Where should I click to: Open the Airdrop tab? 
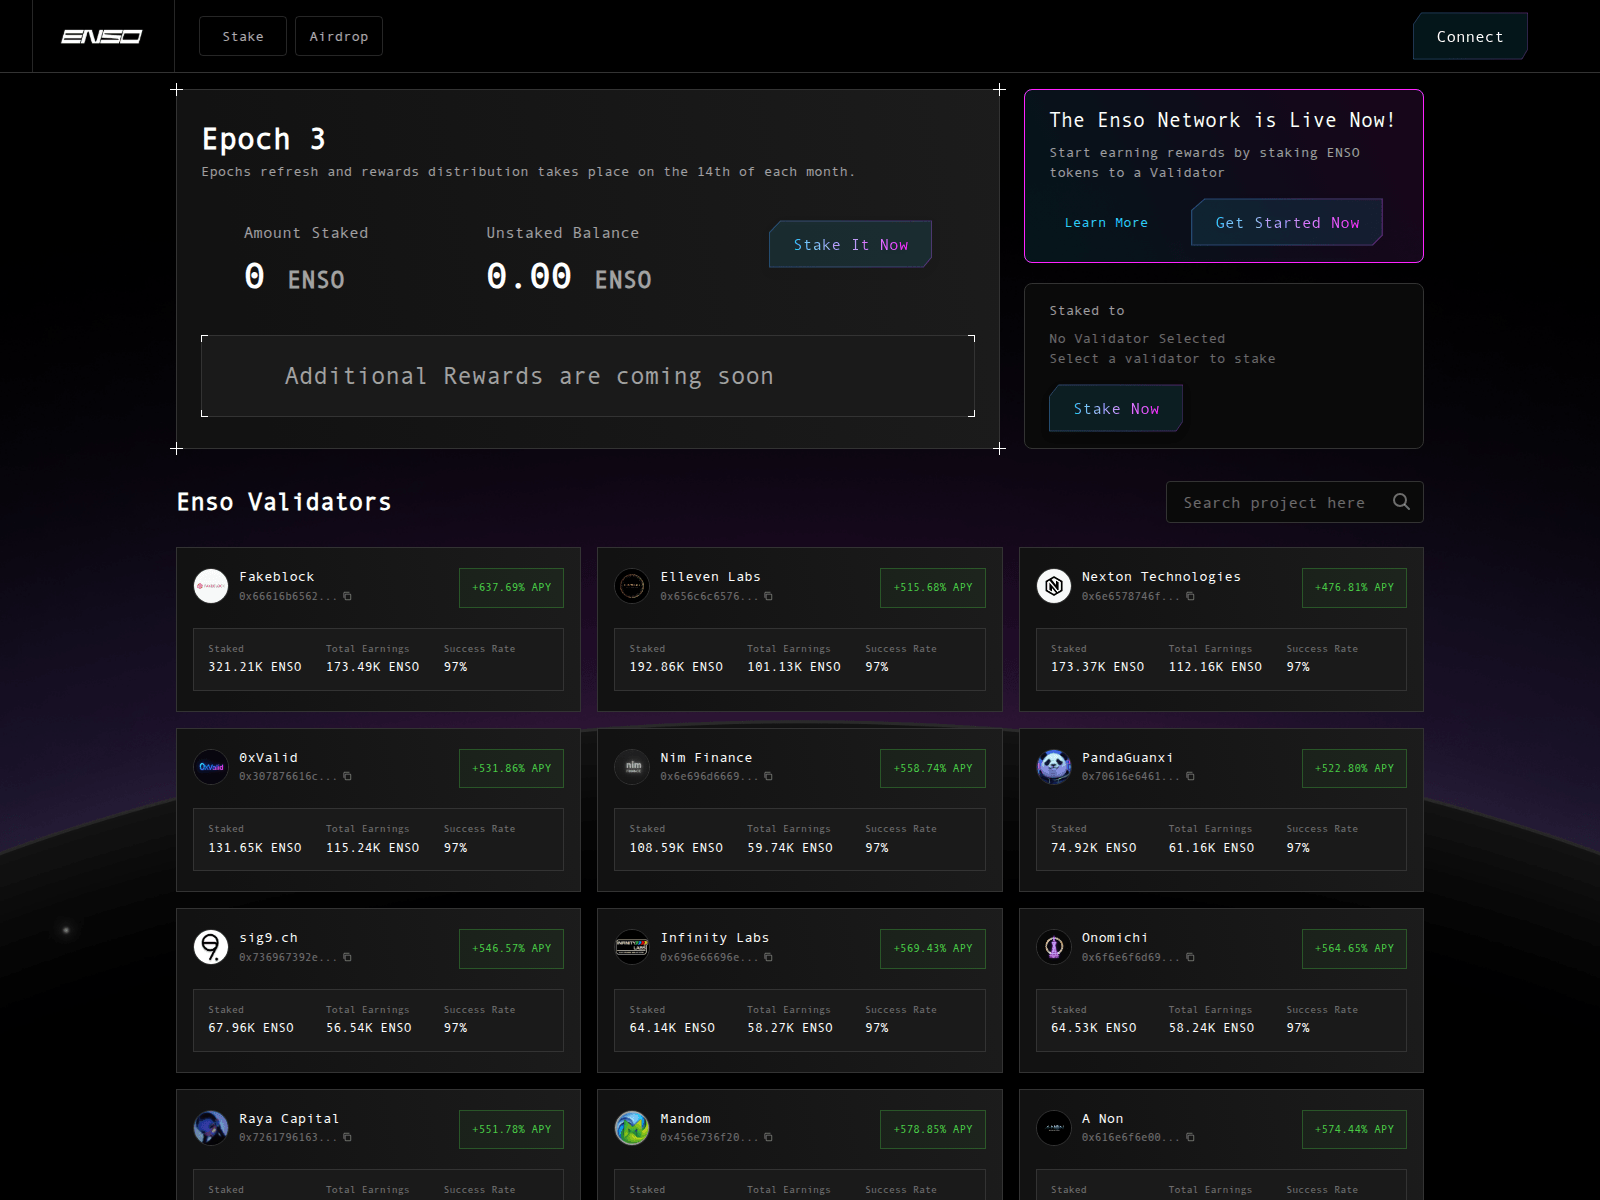coord(339,36)
